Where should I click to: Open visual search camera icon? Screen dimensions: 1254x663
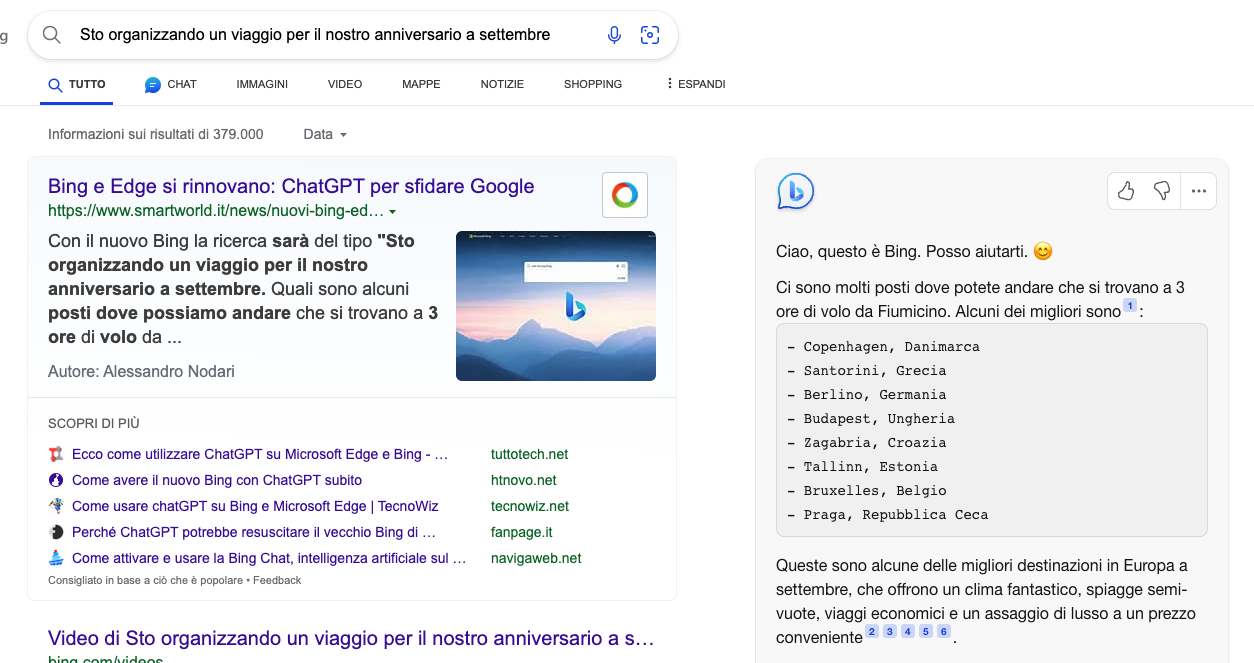(x=650, y=35)
